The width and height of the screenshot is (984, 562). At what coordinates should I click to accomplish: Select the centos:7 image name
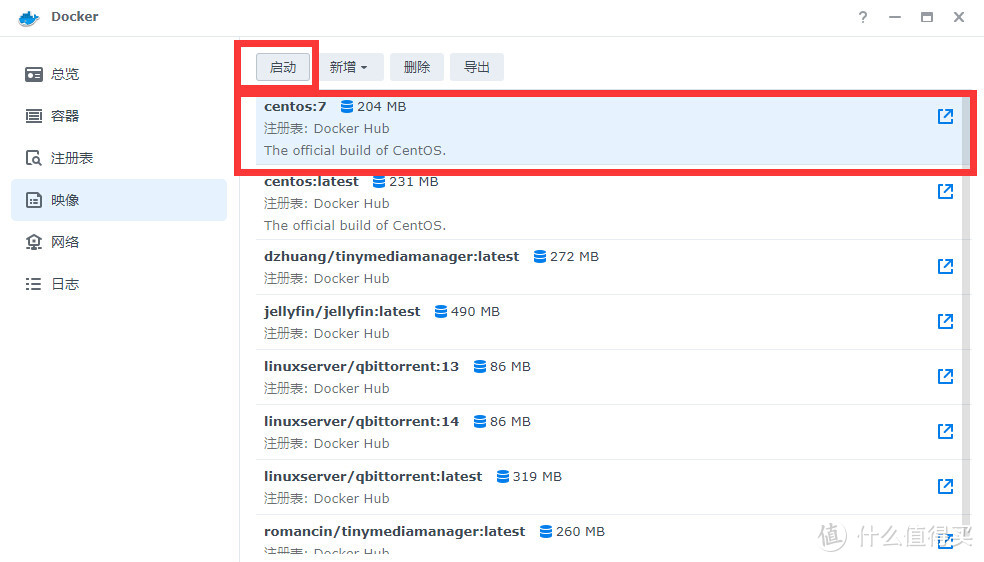tap(295, 107)
